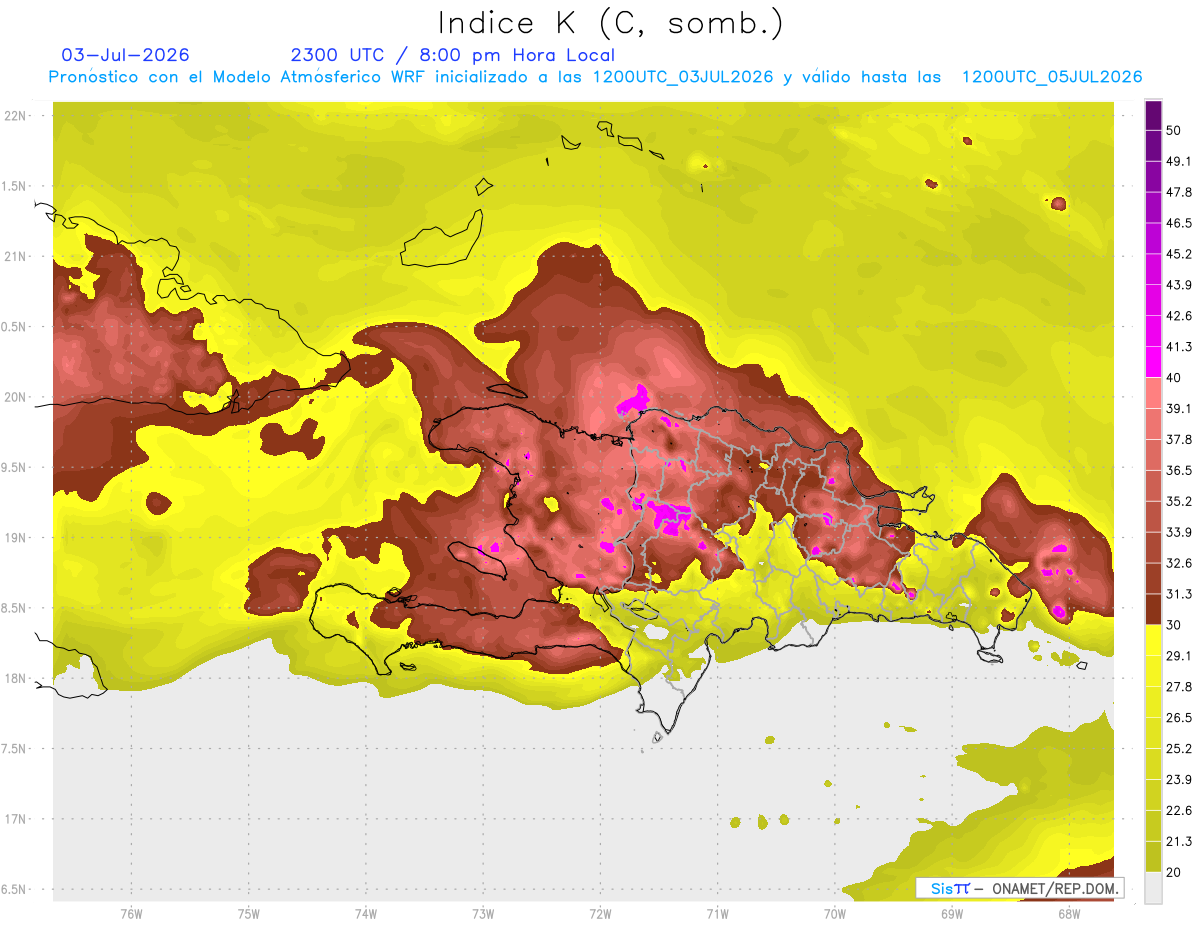Click the "20N" latitude label
Image resolution: width=1200 pixels, height=927 pixels.
tap(16, 397)
